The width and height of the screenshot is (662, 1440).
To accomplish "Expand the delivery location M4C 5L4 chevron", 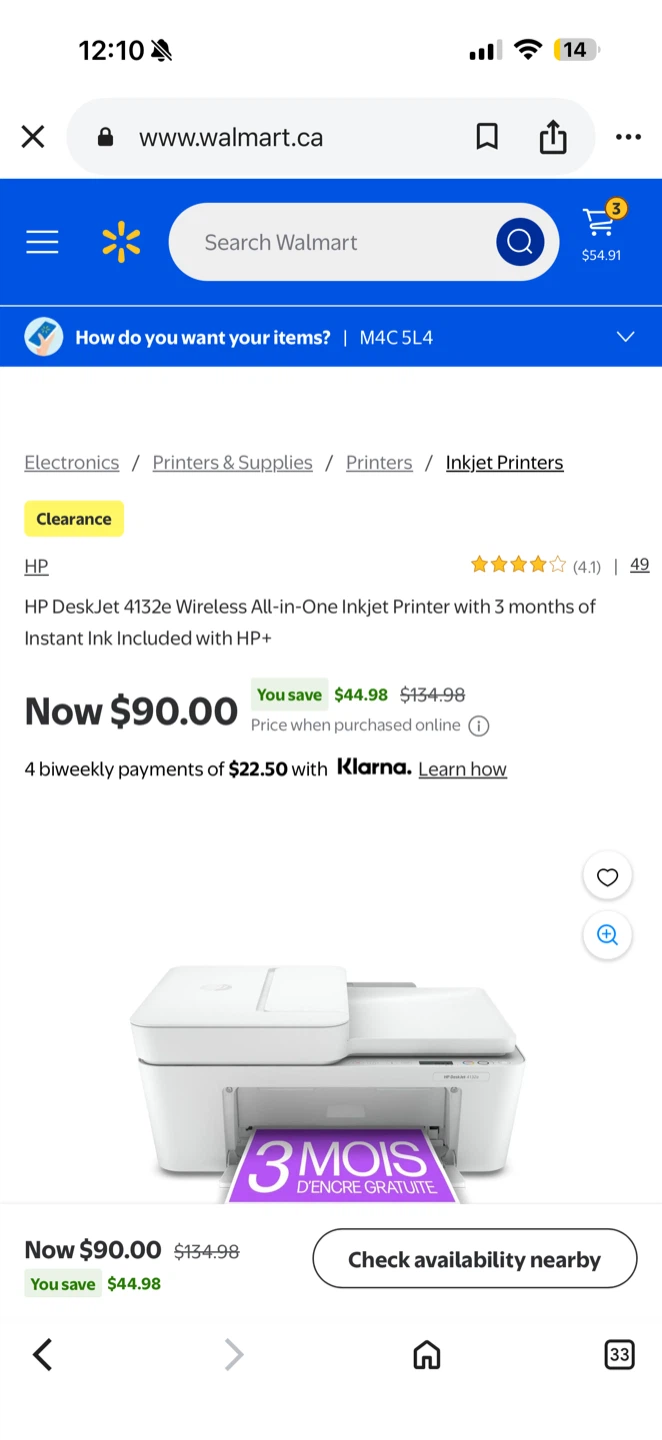I will point(625,337).
